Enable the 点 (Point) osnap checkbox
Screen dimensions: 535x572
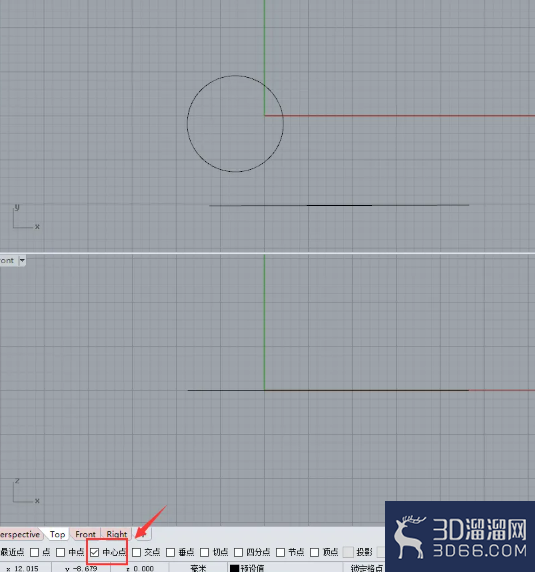(35, 552)
